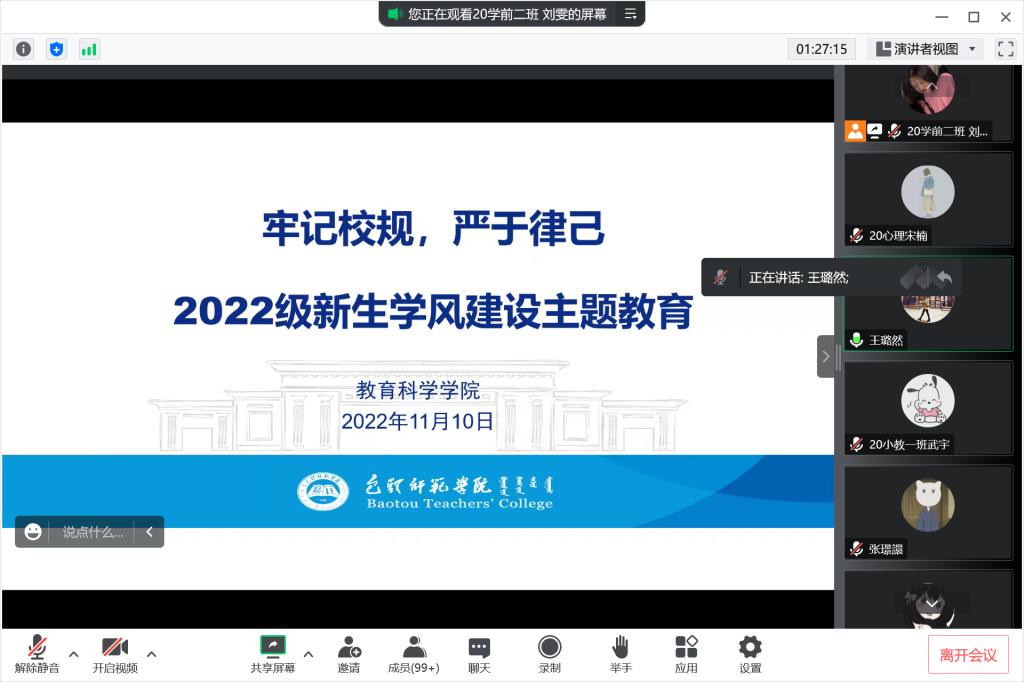Click 共享屏幕 share screen
The image size is (1024, 682).
[273, 654]
